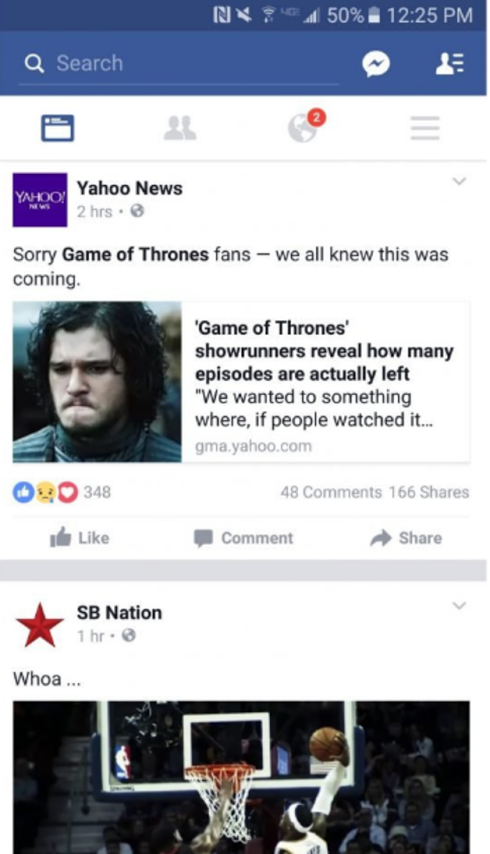The height and width of the screenshot is (854, 490).
Task: Open the hamburger menu tab
Action: coord(425,128)
